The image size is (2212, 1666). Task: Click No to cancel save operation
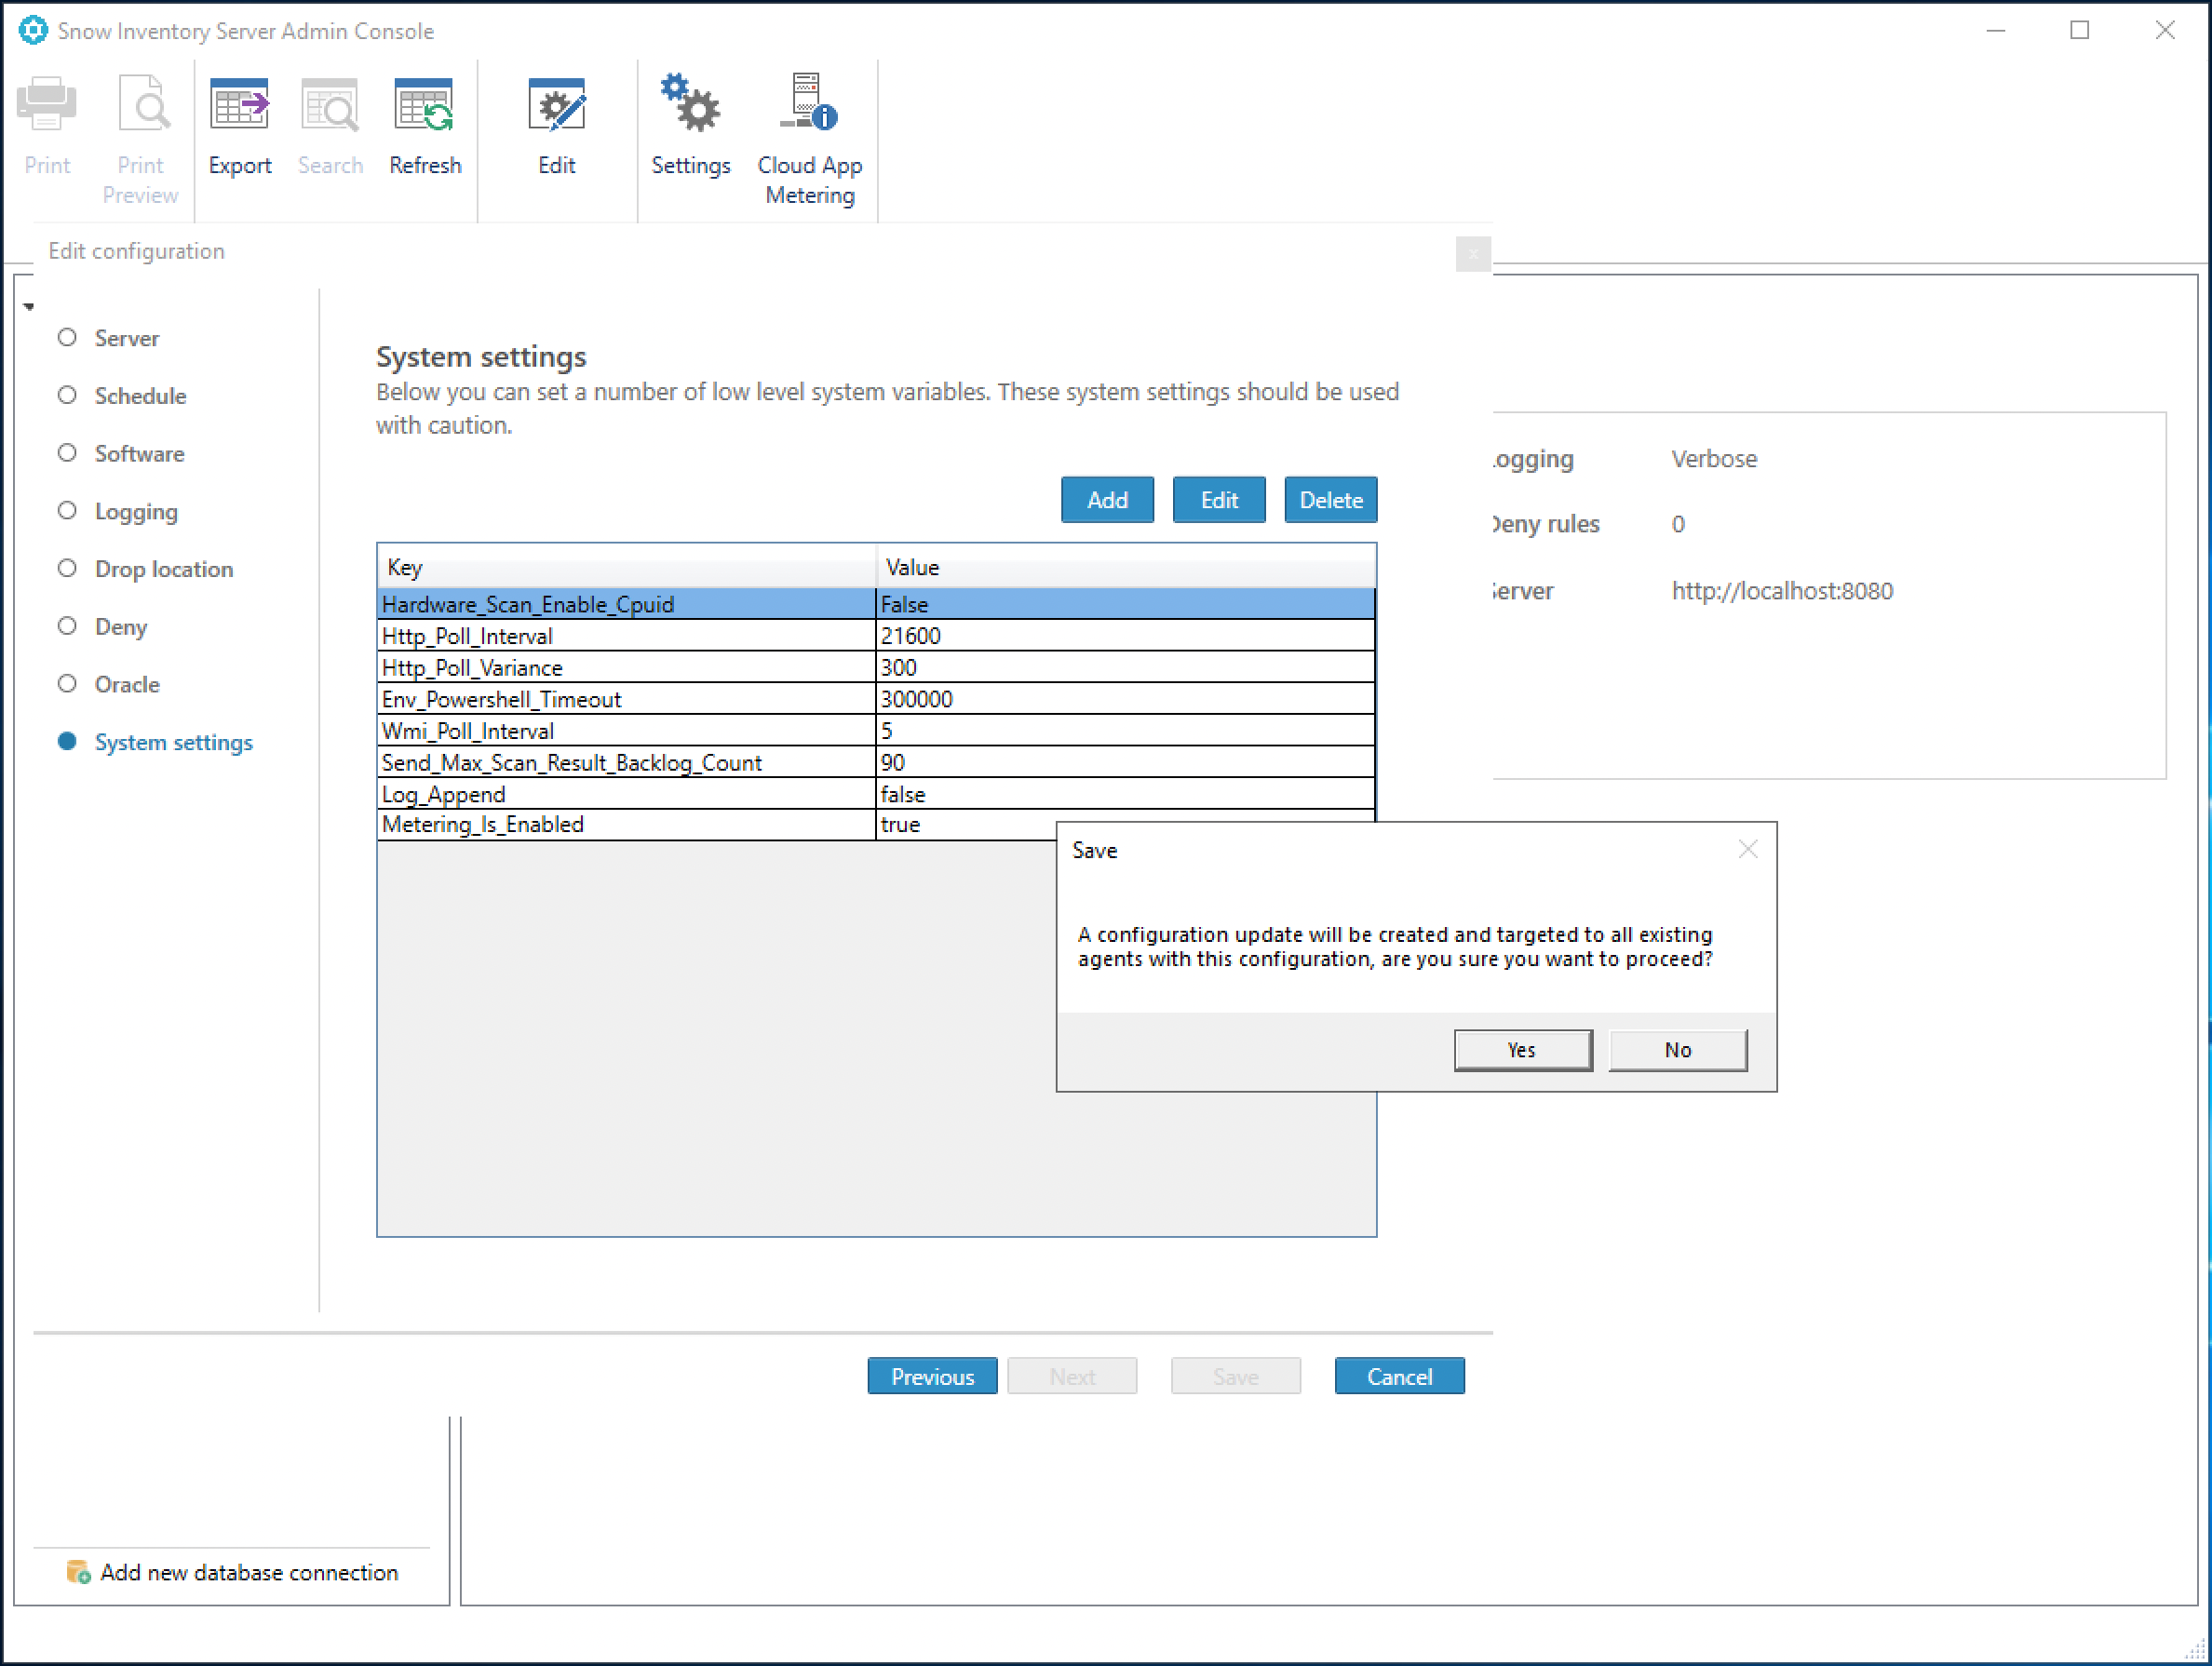[x=1675, y=1050]
